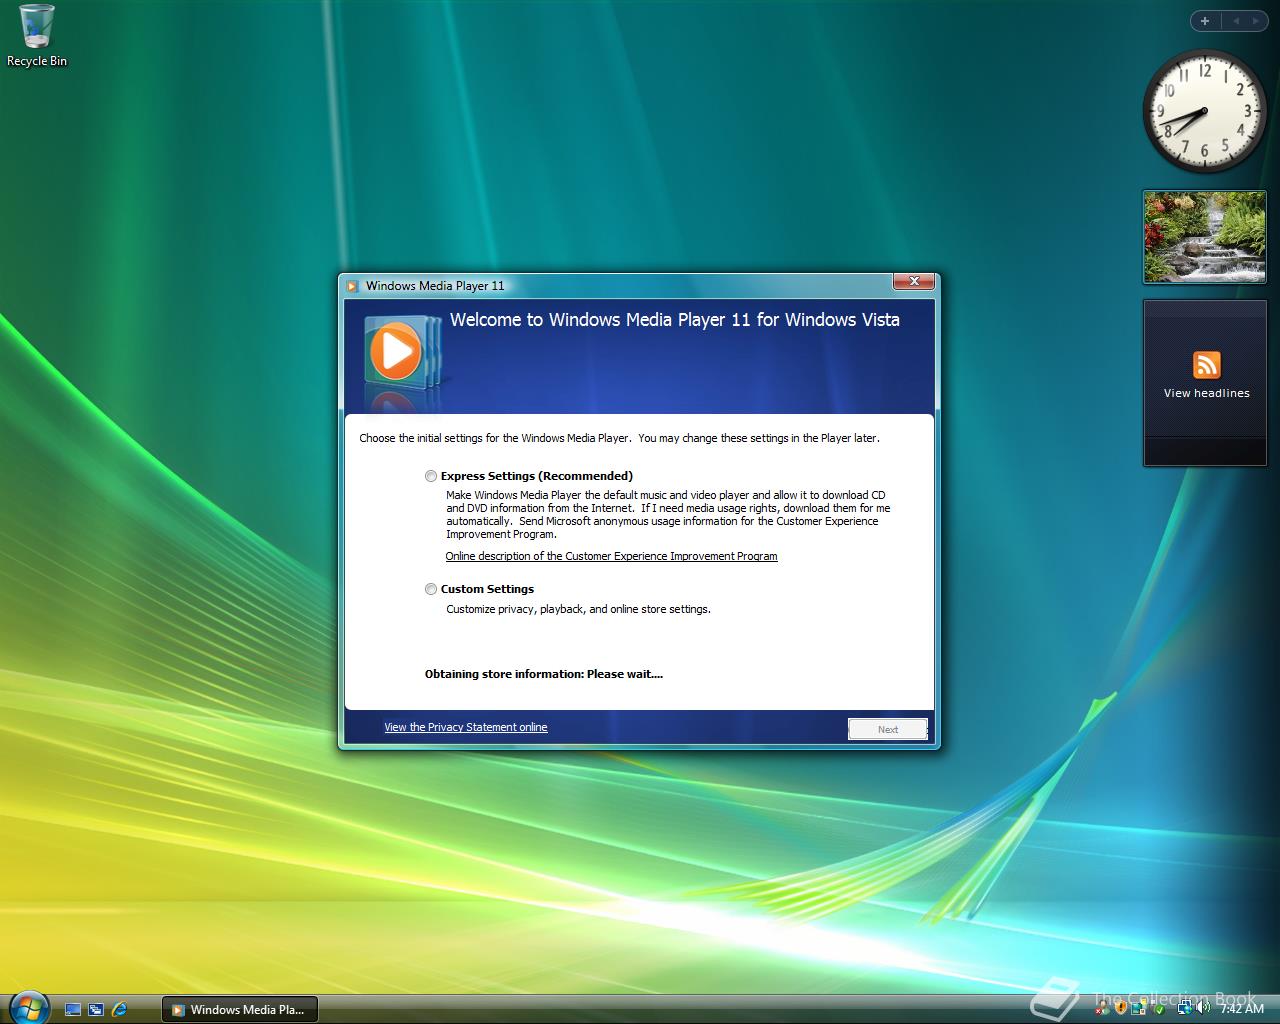Click the 'Welcome to Windows Media Player 11' heading

pos(675,320)
